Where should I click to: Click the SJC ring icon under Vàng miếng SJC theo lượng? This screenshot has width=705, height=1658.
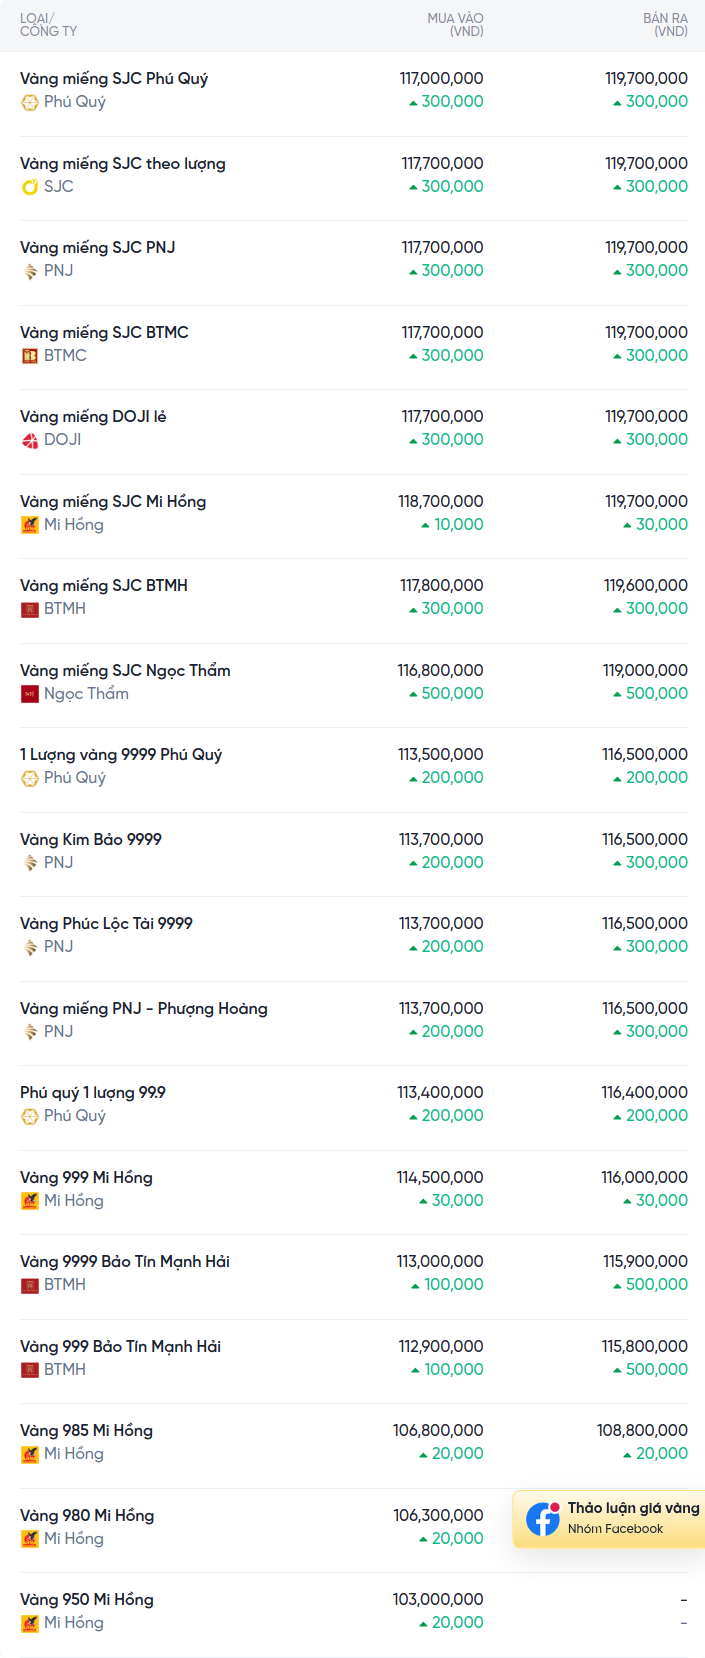(30, 186)
